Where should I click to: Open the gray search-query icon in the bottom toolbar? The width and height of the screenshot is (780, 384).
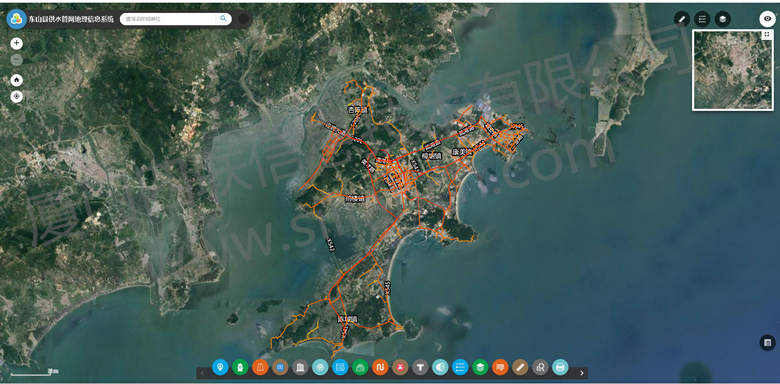(x=540, y=368)
